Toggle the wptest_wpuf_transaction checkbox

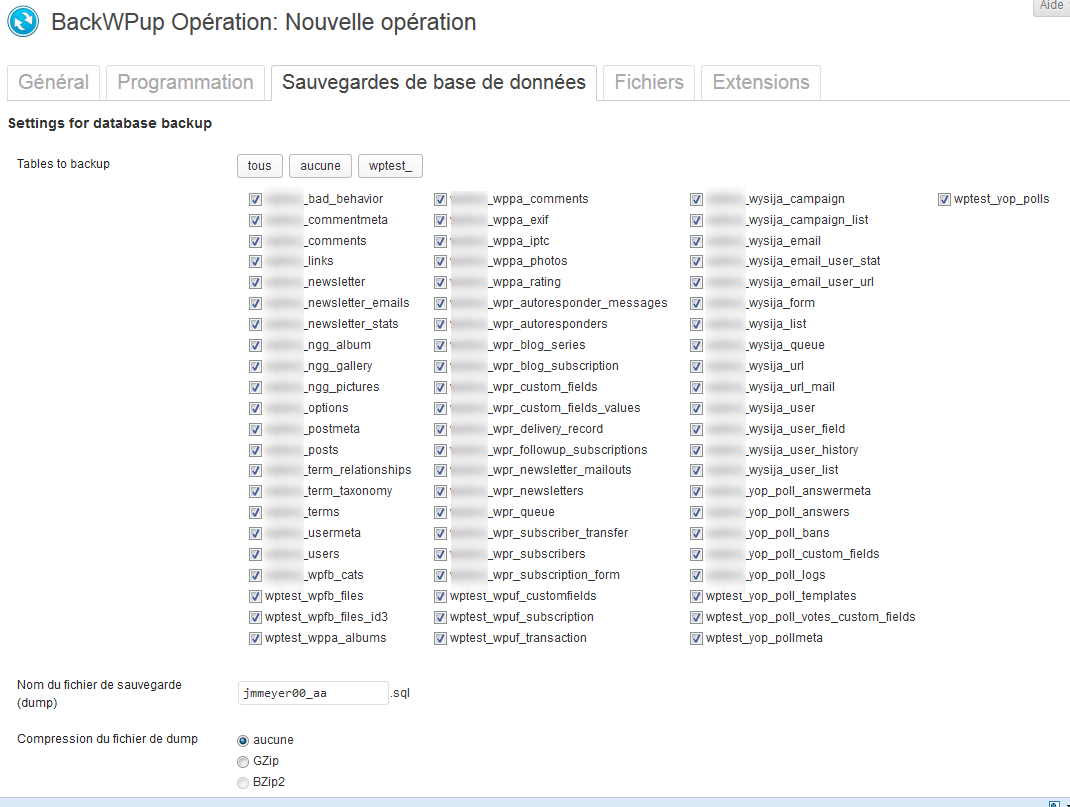point(440,639)
